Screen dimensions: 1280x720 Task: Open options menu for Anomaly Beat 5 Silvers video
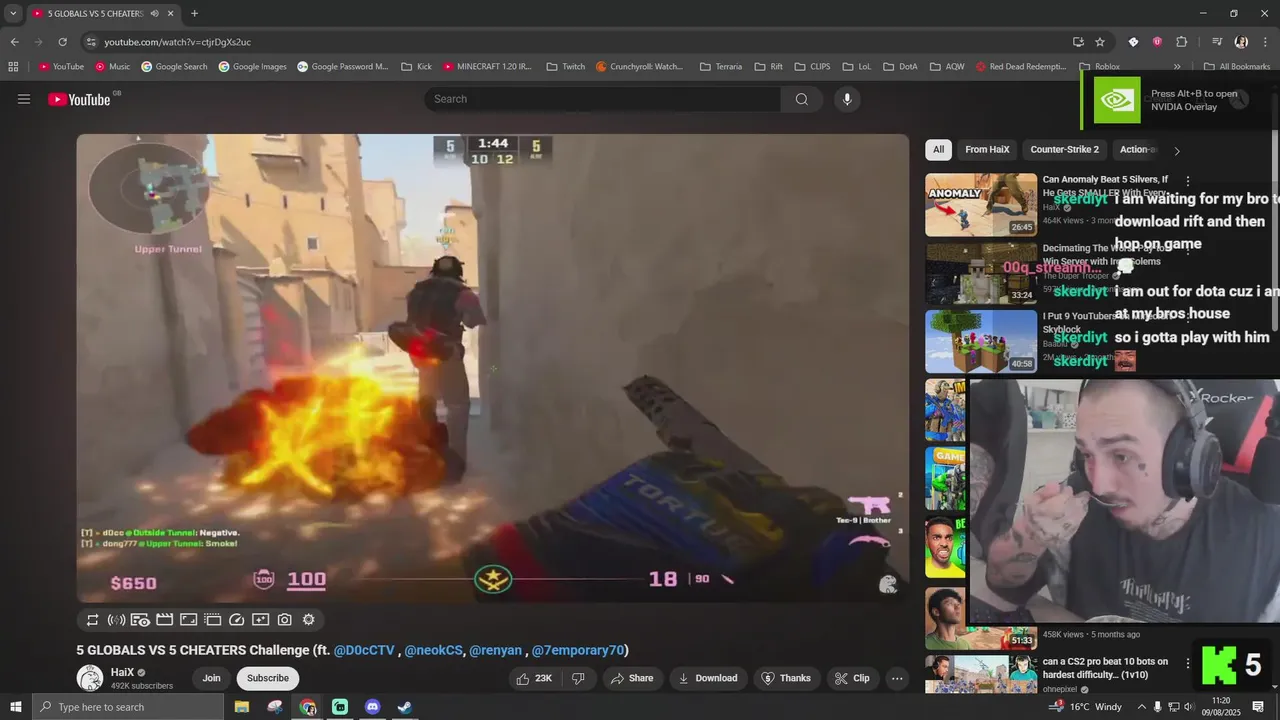[x=1187, y=181]
